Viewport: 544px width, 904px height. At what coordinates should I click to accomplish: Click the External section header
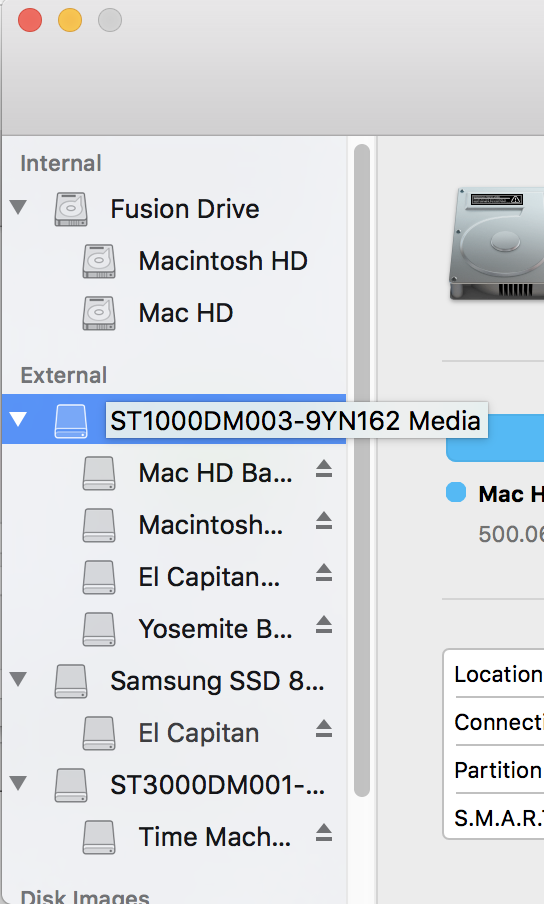tap(63, 375)
